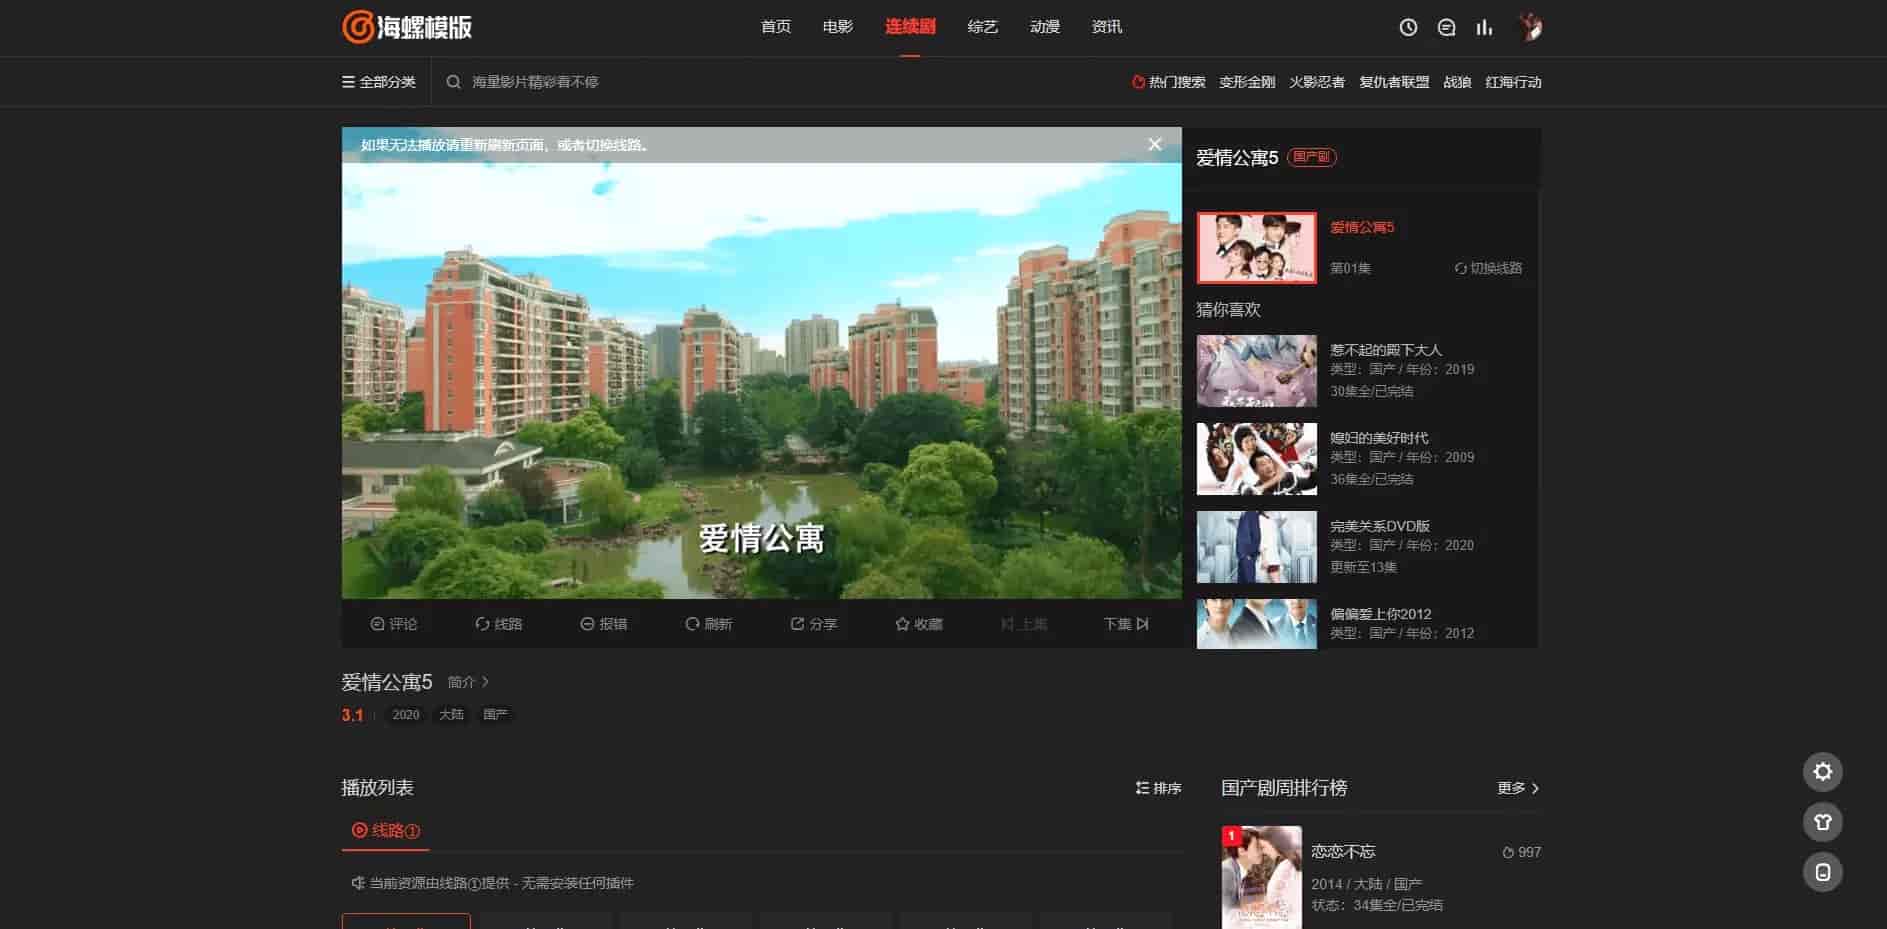Viewport: 1887px width, 929px height.
Task: Go to the 电影 navigation tab
Action: 837,27
